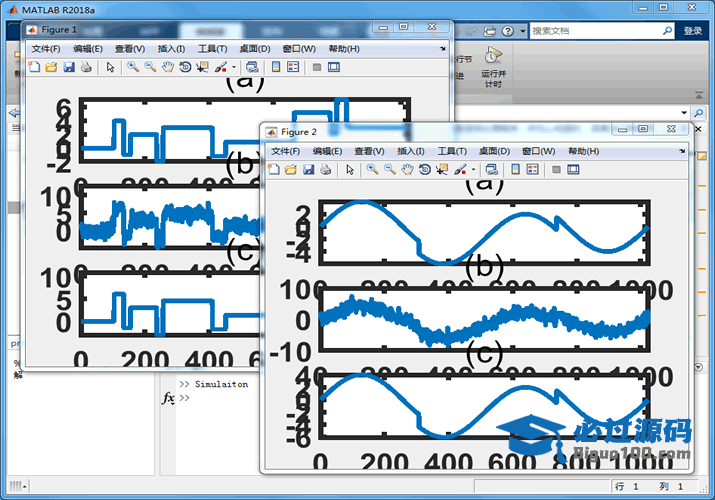
Task: Click Save icon in Figure 1 toolbar
Action: click(69, 67)
